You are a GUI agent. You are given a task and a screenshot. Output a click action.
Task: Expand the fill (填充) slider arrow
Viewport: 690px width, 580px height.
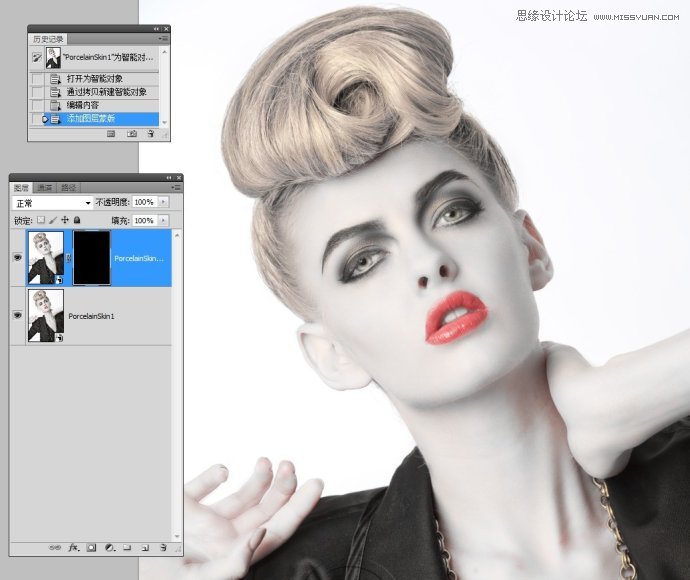pyautogui.click(x=164, y=220)
